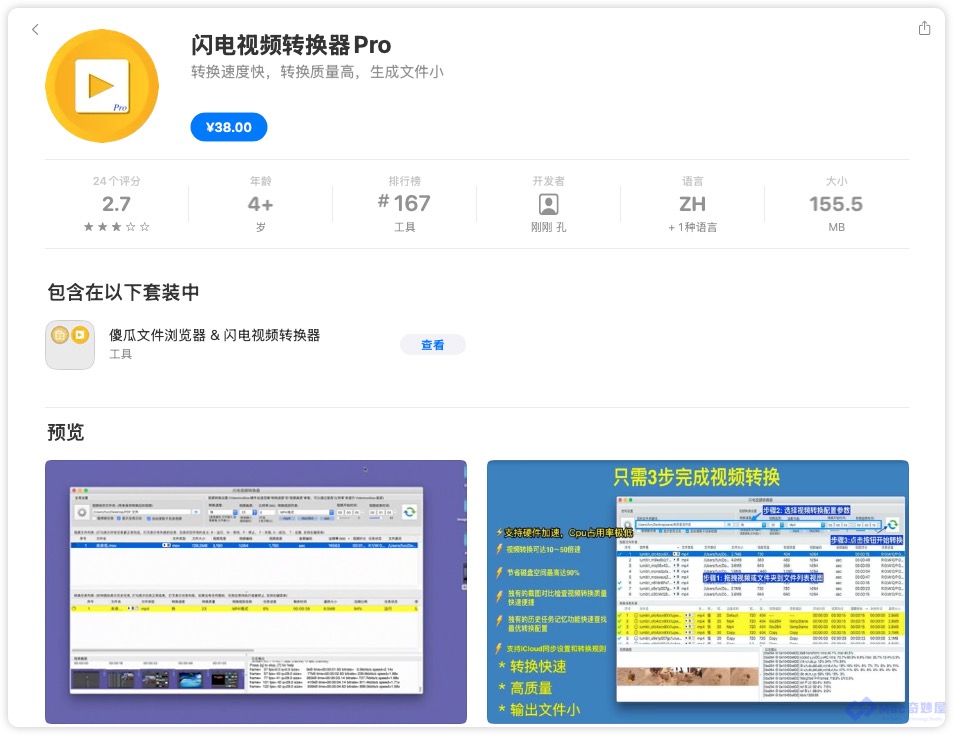Click the MB unit under the size
The width and height of the screenshot is (953, 735).
[836, 227]
